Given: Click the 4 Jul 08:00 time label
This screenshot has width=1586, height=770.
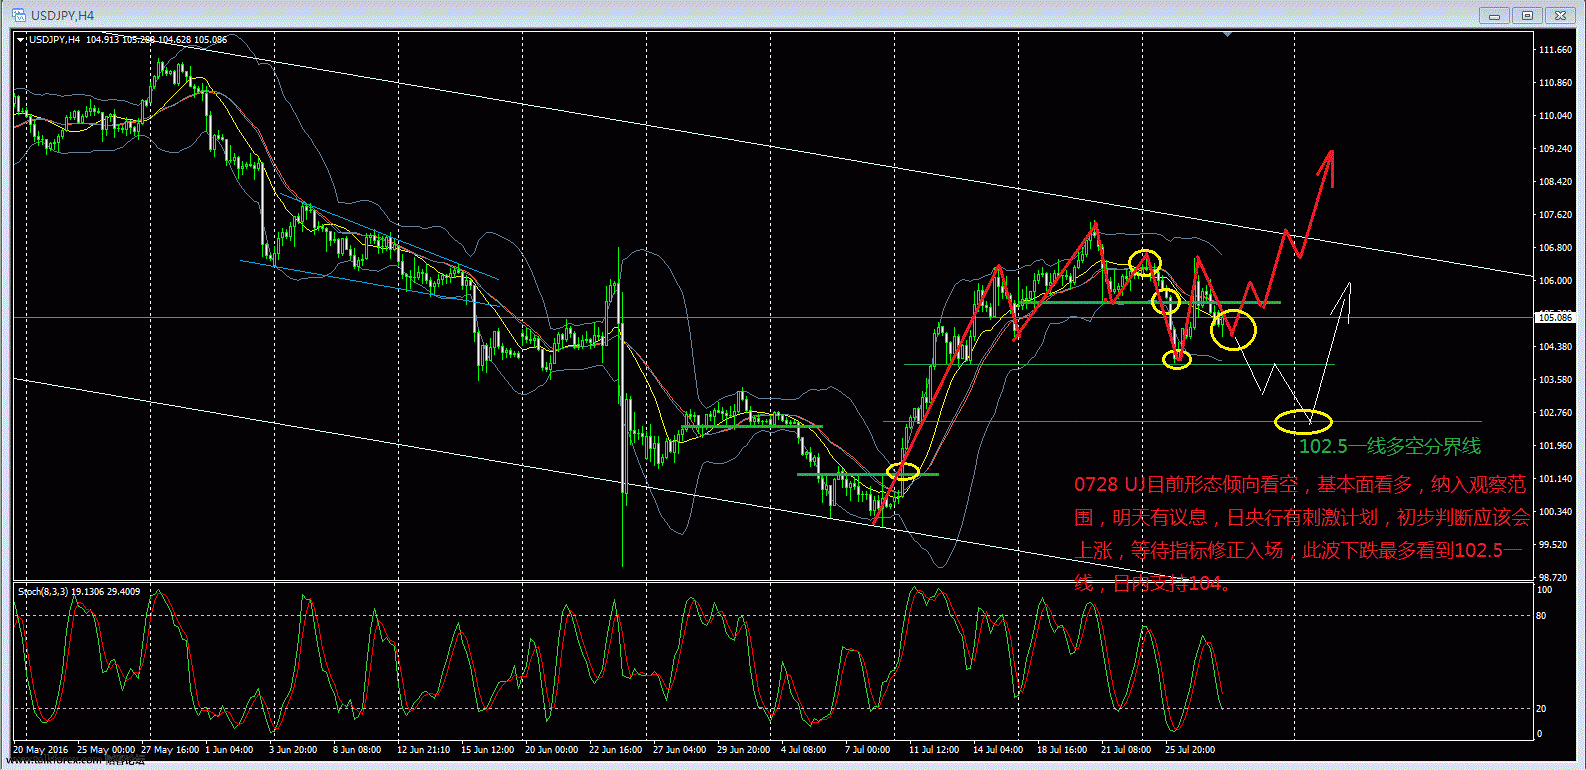Looking at the screenshot, I should [x=804, y=749].
